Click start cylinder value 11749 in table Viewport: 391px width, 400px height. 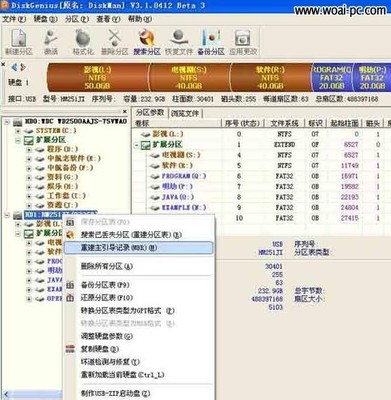(349, 166)
